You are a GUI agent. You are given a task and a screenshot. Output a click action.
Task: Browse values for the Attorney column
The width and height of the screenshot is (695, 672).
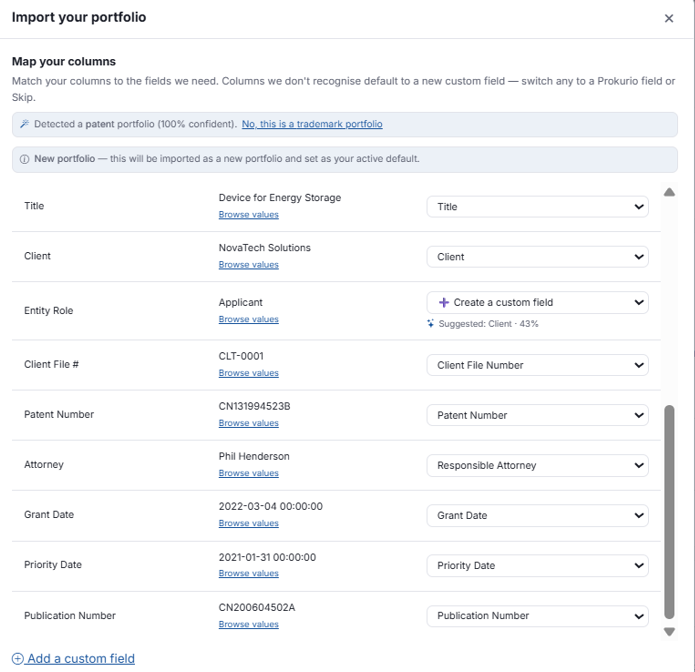249,473
